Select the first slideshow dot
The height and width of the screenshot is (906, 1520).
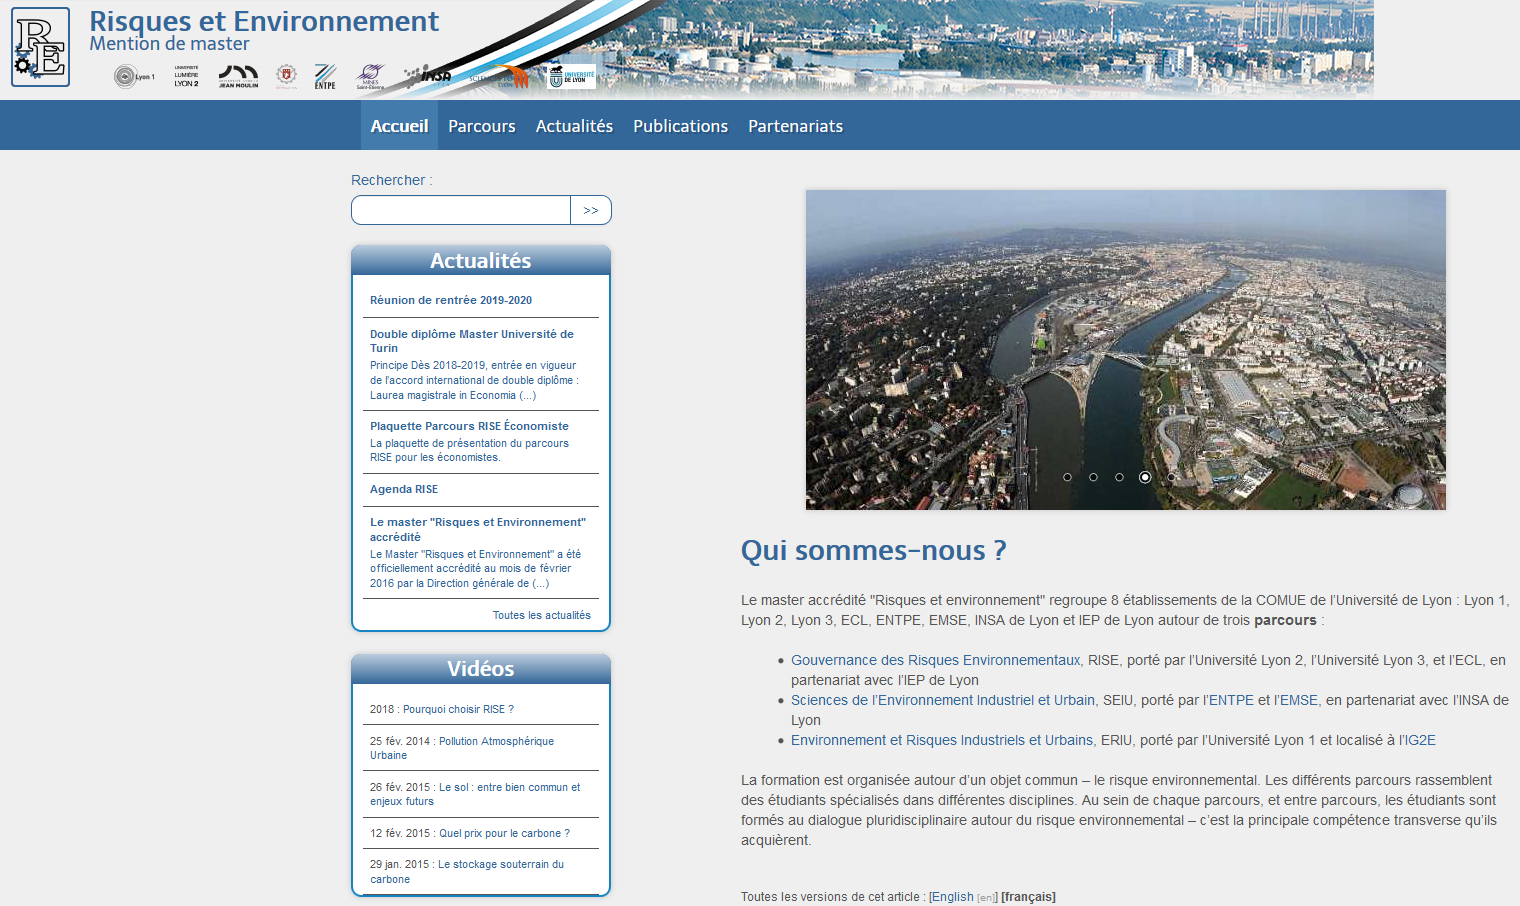coord(1067,477)
